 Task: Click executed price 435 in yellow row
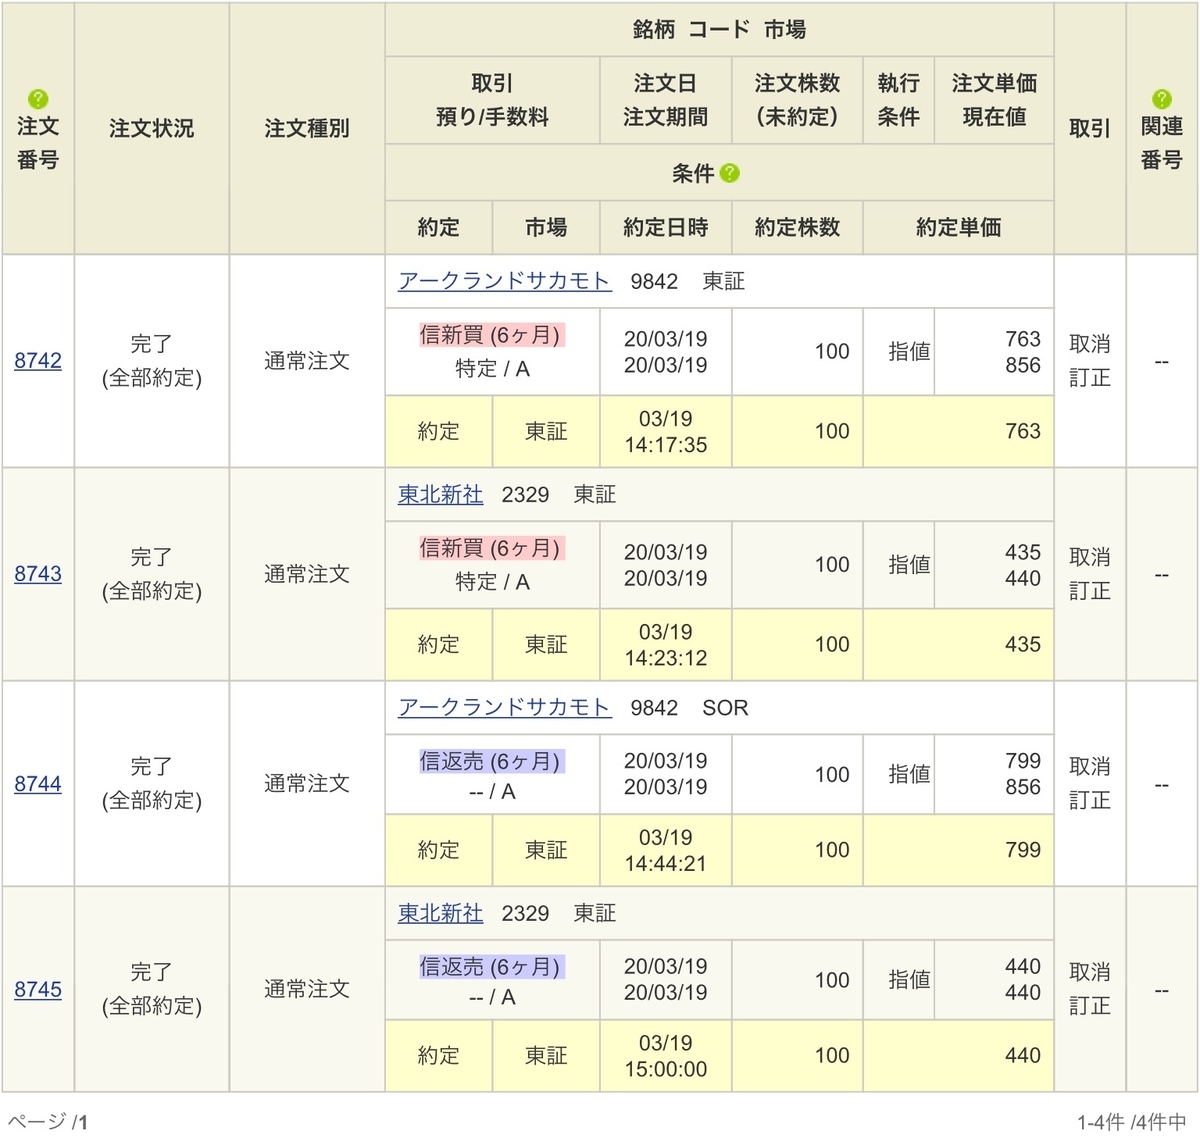1023,644
